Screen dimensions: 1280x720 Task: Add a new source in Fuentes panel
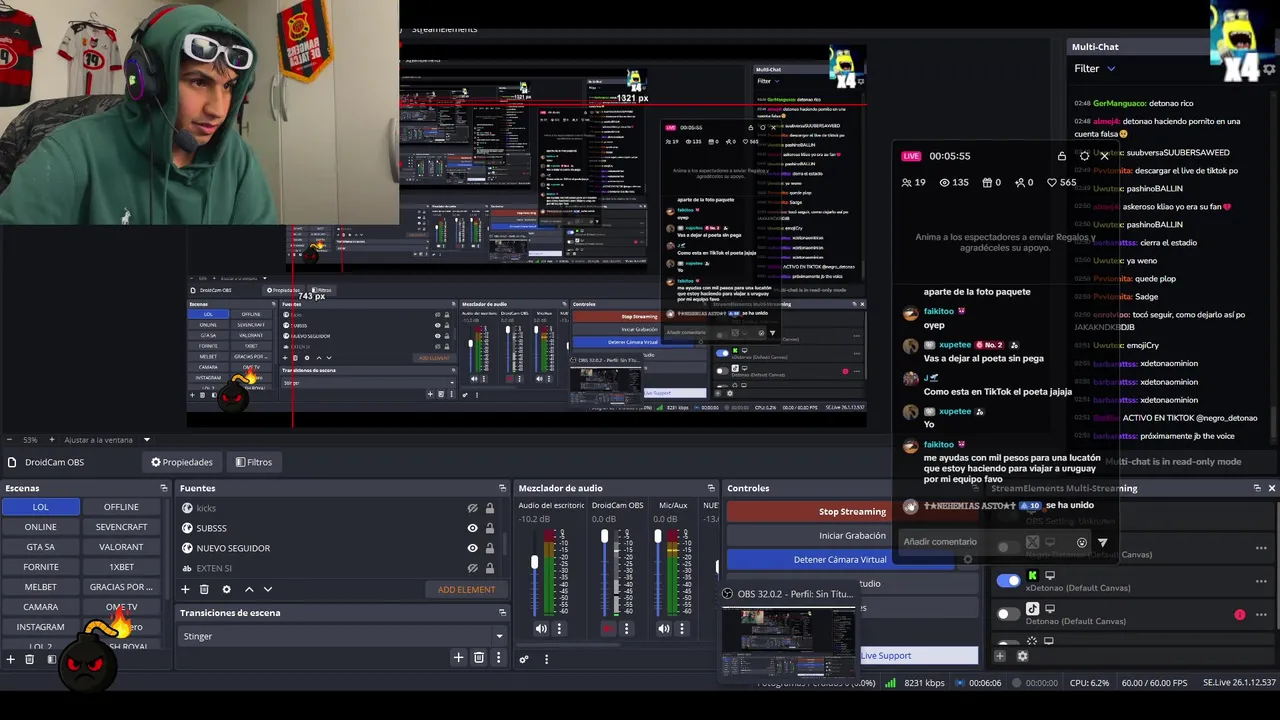(185, 589)
